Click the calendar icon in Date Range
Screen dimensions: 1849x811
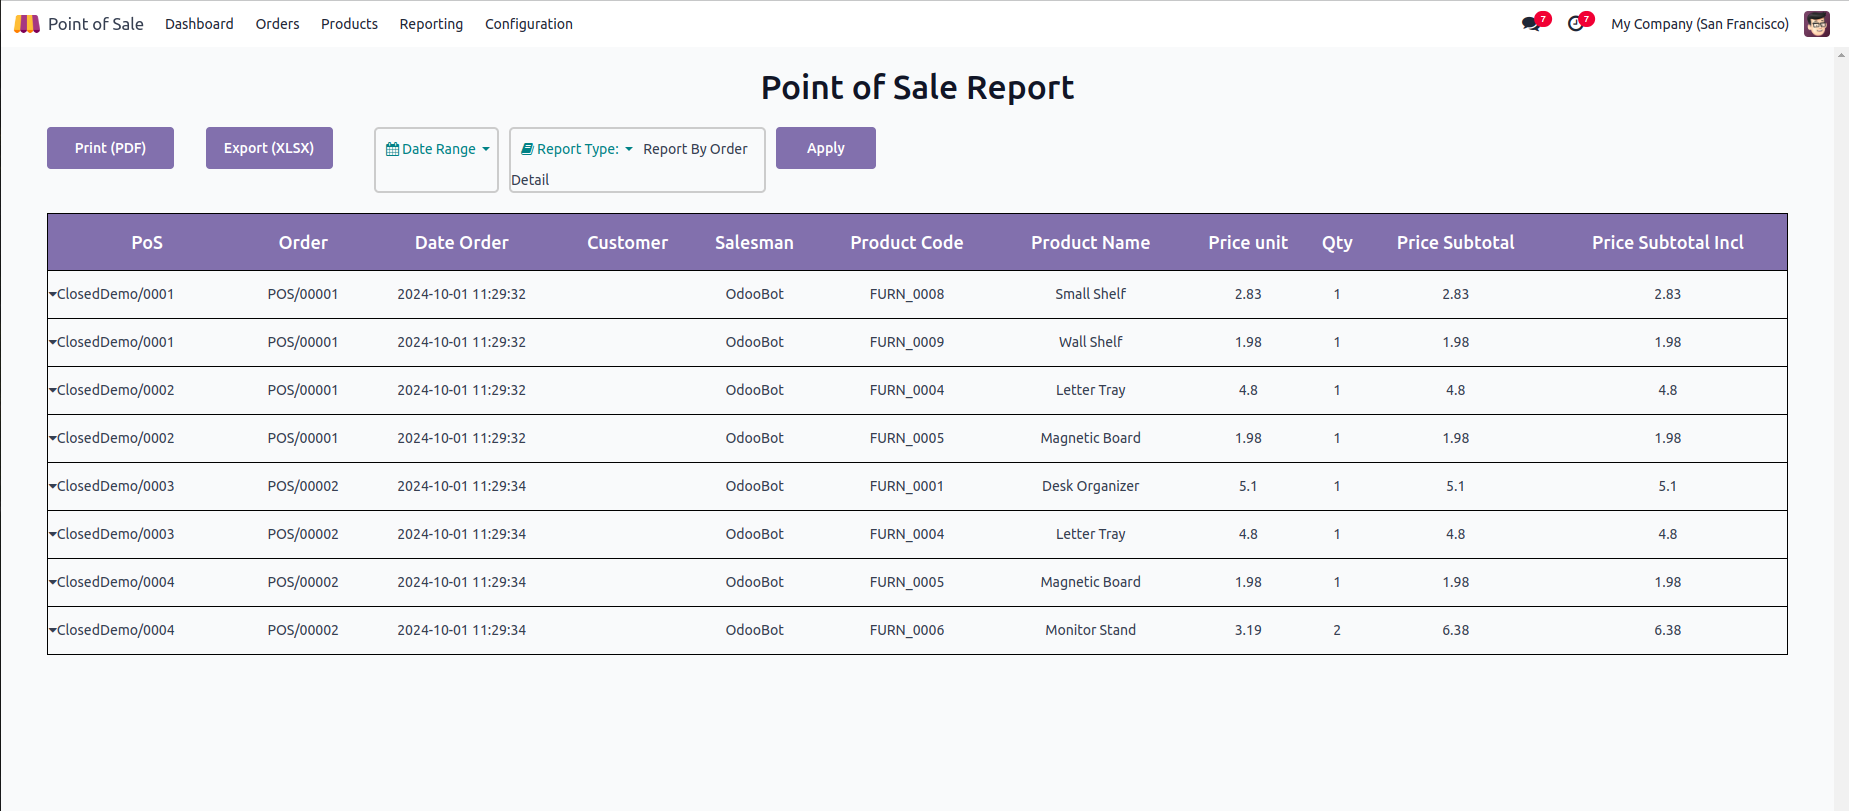point(392,149)
